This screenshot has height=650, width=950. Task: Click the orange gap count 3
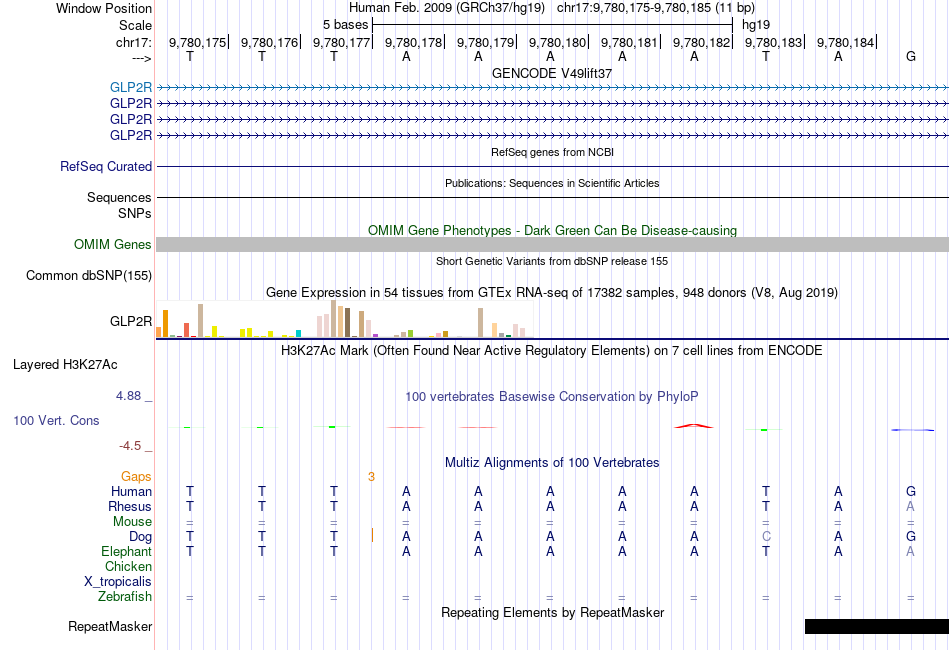coord(371,477)
